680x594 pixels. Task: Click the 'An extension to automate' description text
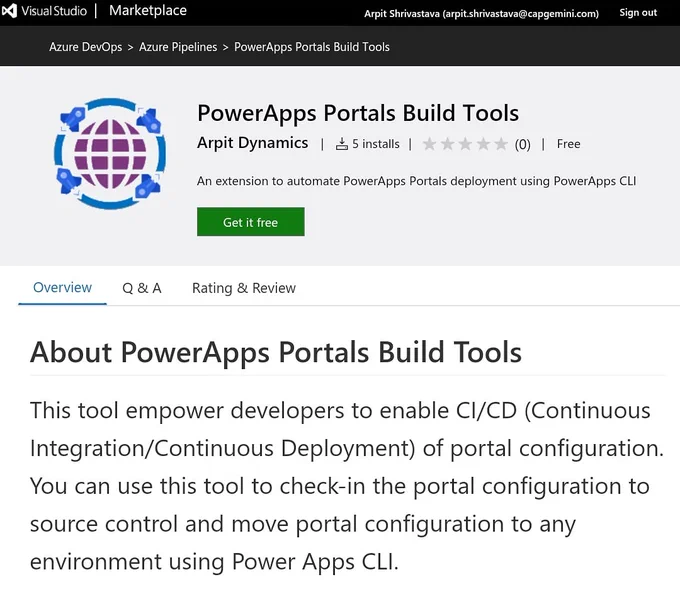click(x=416, y=181)
